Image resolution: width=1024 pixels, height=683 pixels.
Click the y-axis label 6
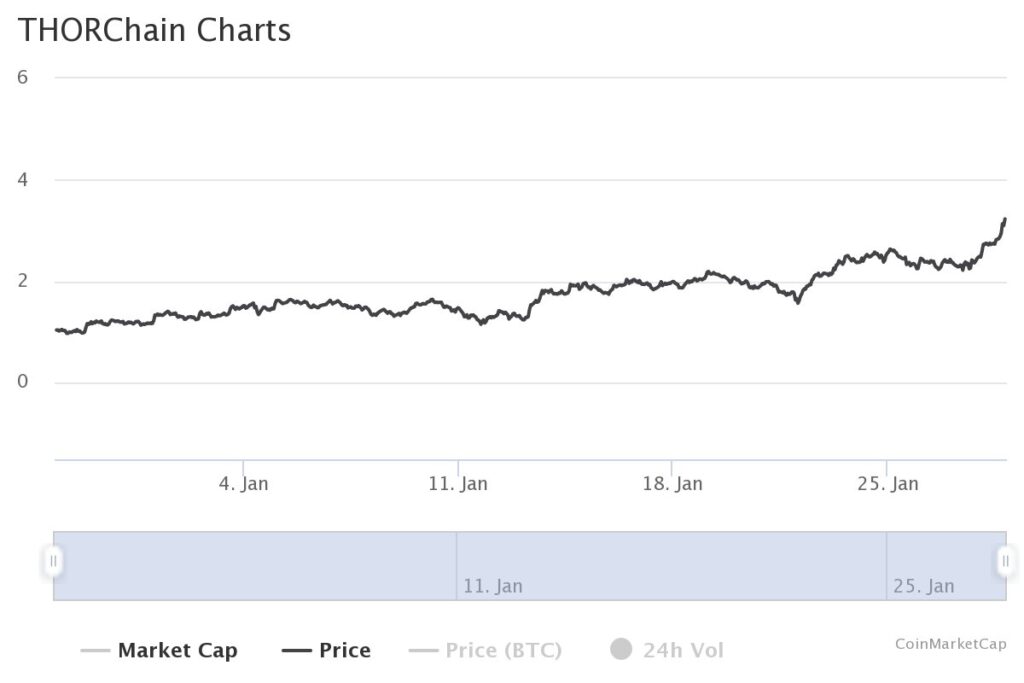pyautogui.click(x=22, y=78)
